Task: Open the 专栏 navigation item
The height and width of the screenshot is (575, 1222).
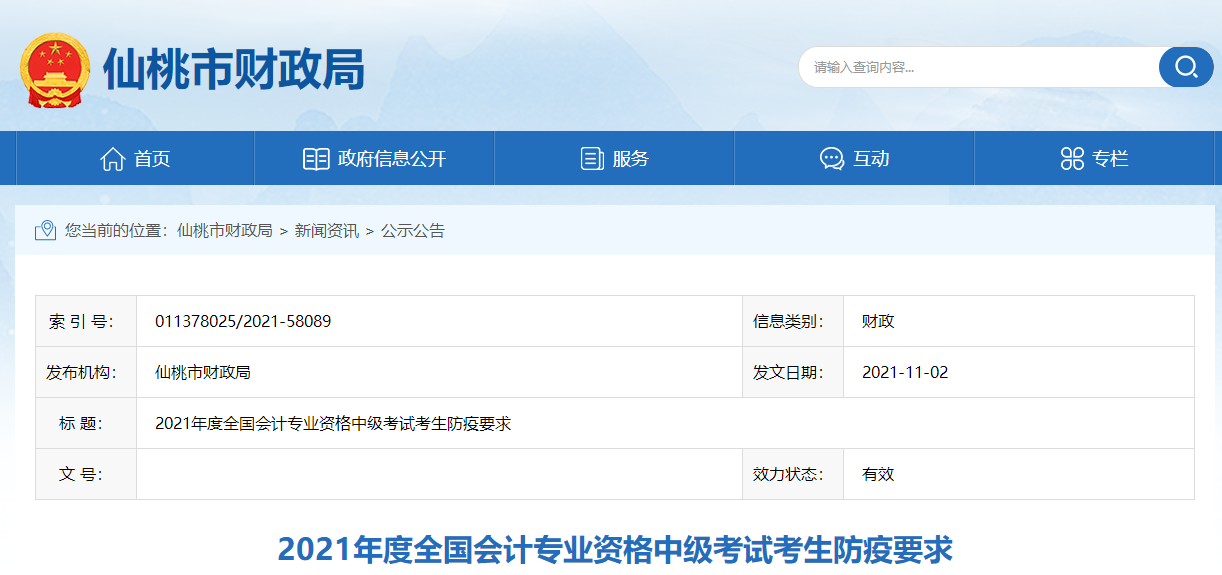Action: pos(1110,159)
